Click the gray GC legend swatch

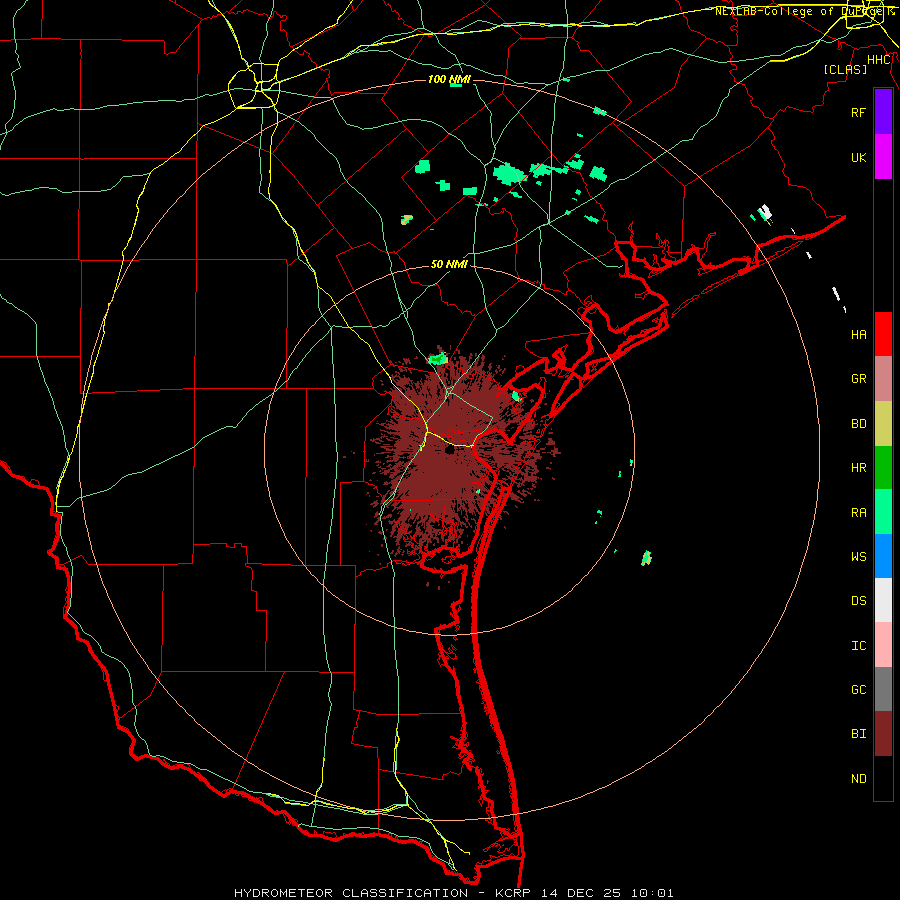pyautogui.click(x=883, y=689)
